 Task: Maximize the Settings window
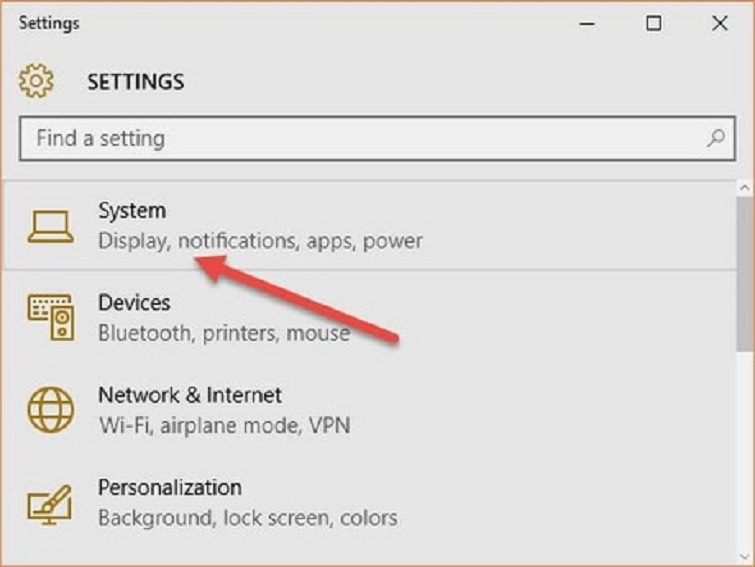pos(653,23)
